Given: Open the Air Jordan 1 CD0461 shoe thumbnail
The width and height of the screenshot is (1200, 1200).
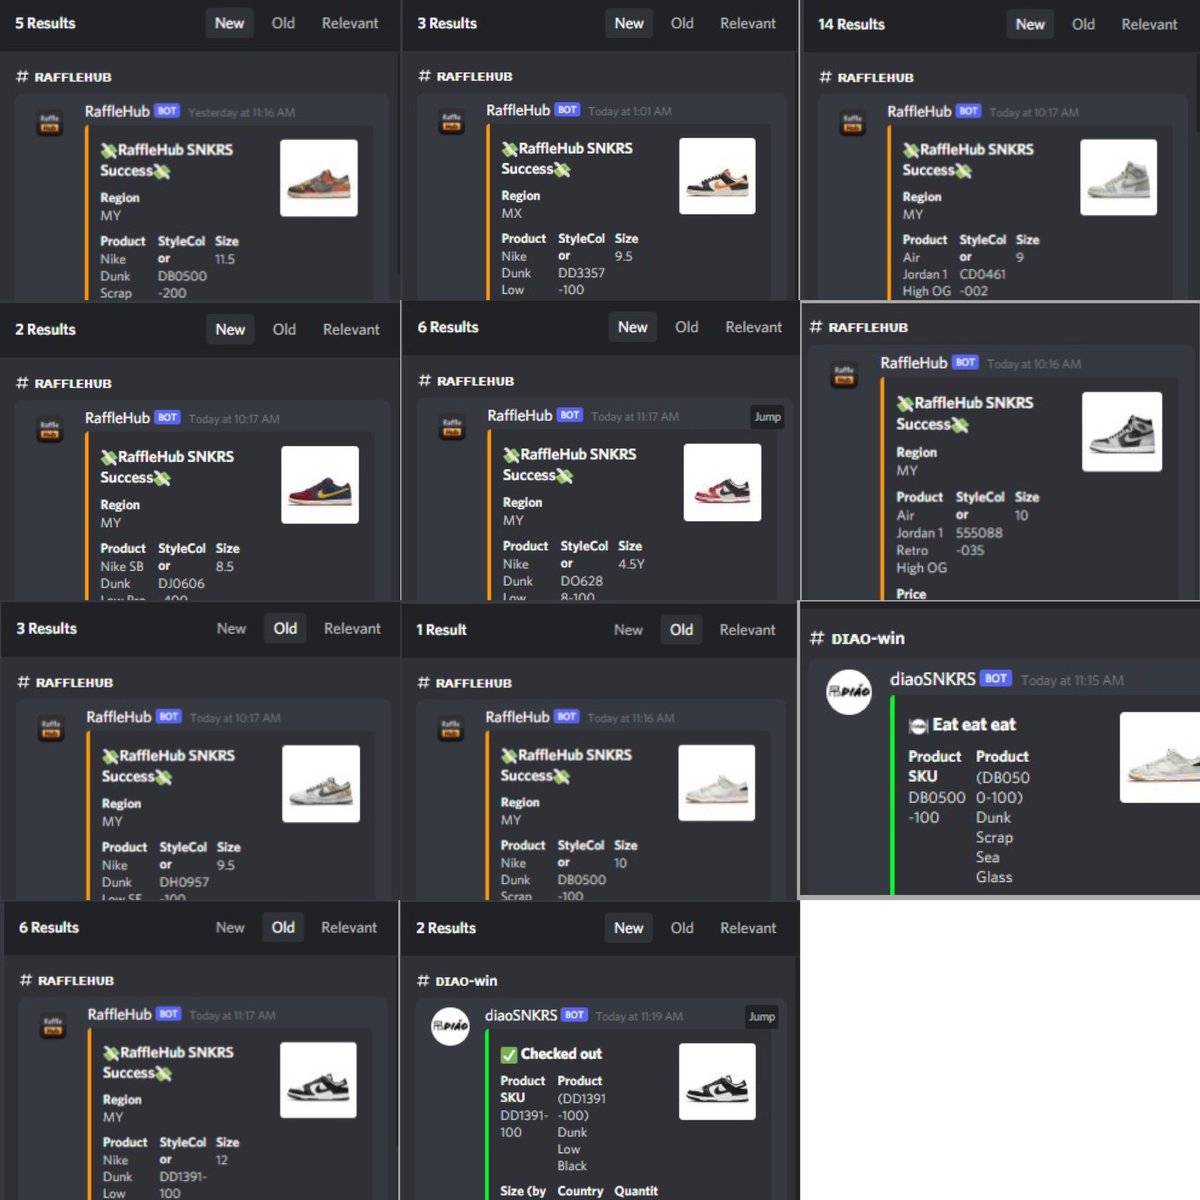Looking at the screenshot, I should (x=1118, y=177).
